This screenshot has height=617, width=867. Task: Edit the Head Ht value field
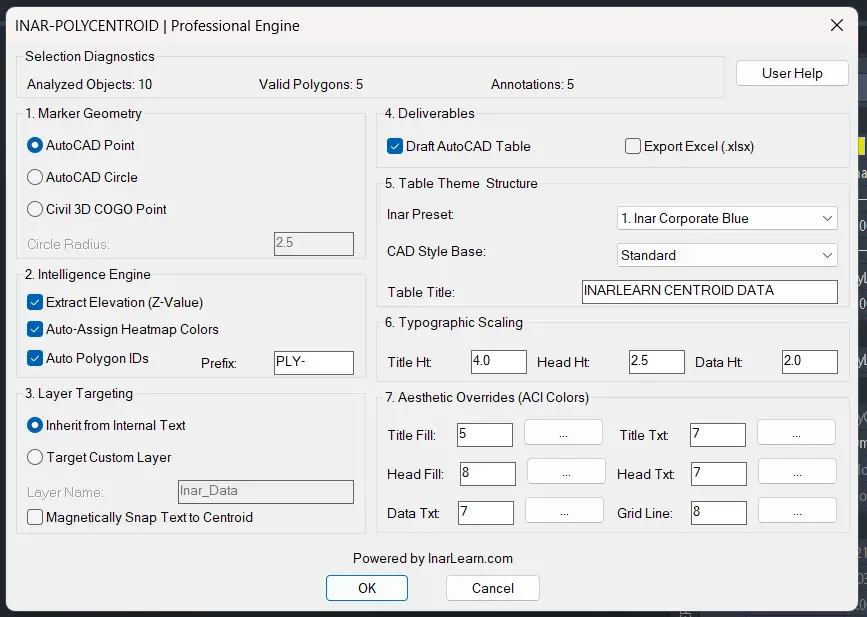pos(657,362)
